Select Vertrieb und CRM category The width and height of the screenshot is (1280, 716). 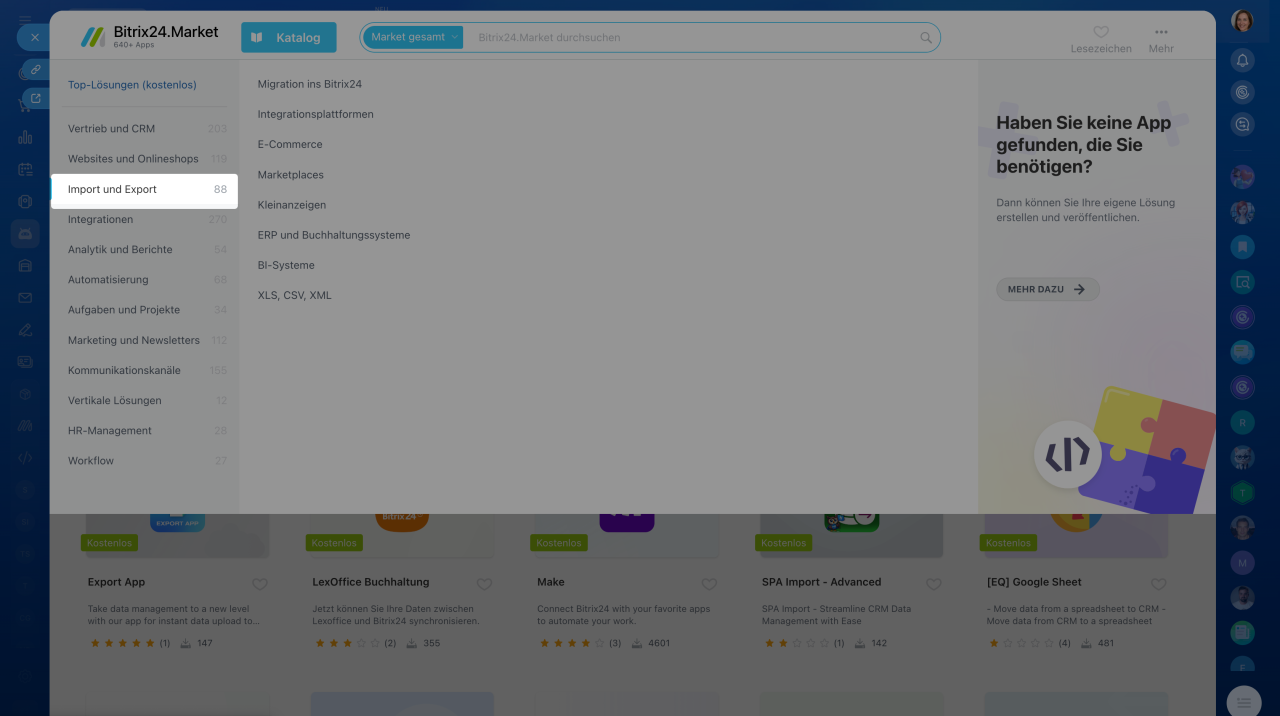click(x=147, y=128)
